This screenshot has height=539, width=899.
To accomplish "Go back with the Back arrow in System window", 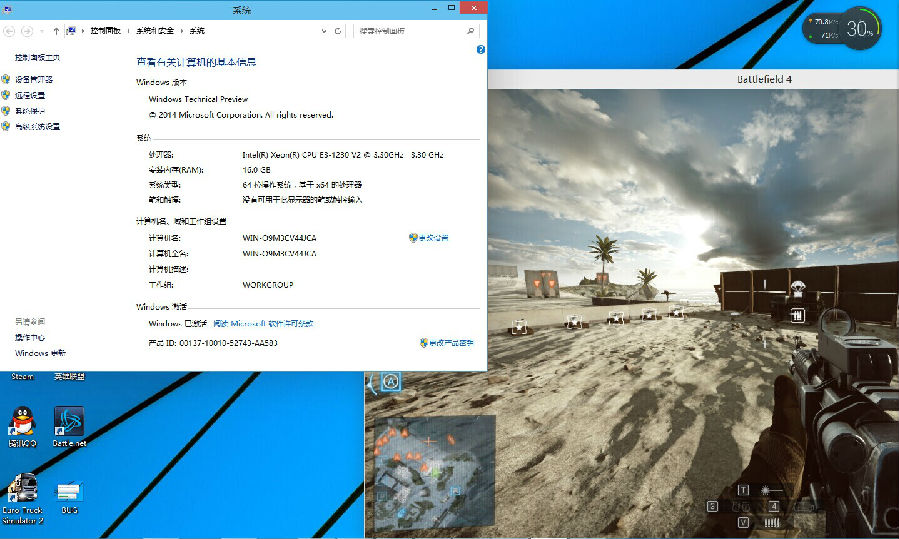I will click(x=9, y=31).
